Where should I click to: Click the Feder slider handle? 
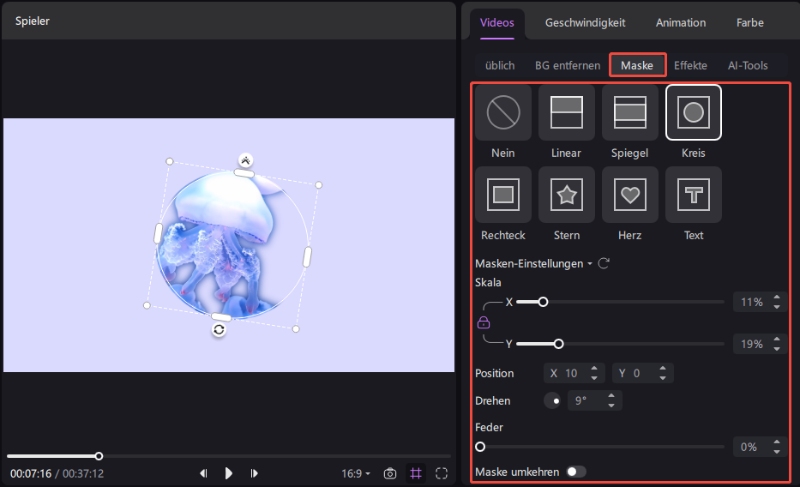coord(480,447)
